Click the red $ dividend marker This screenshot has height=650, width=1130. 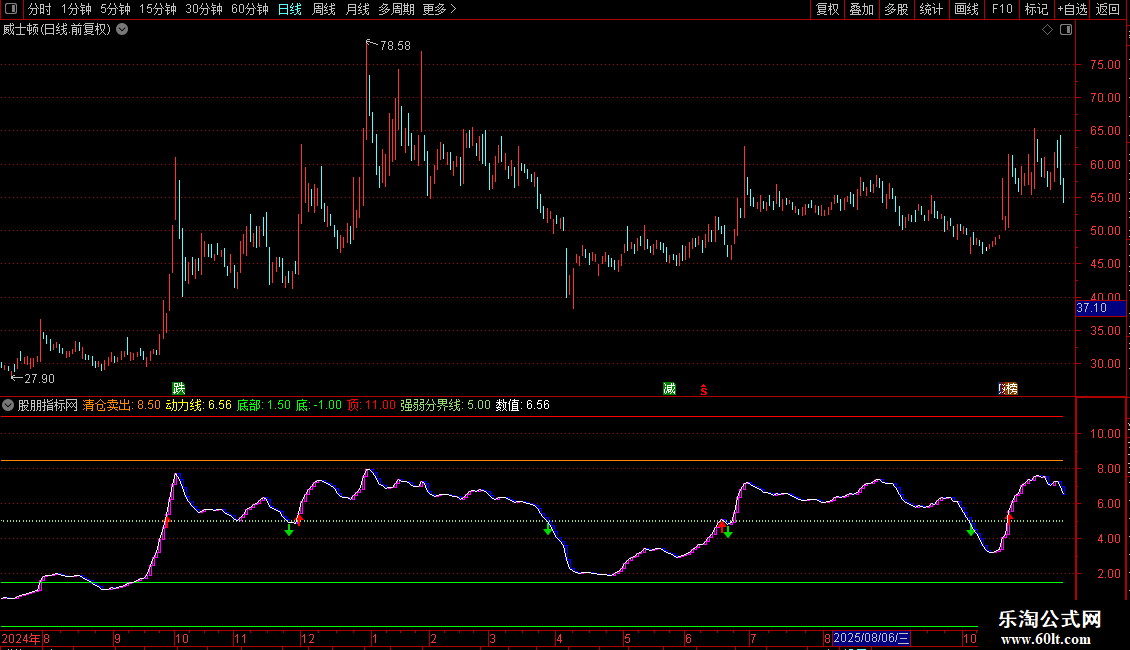(x=704, y=390)
